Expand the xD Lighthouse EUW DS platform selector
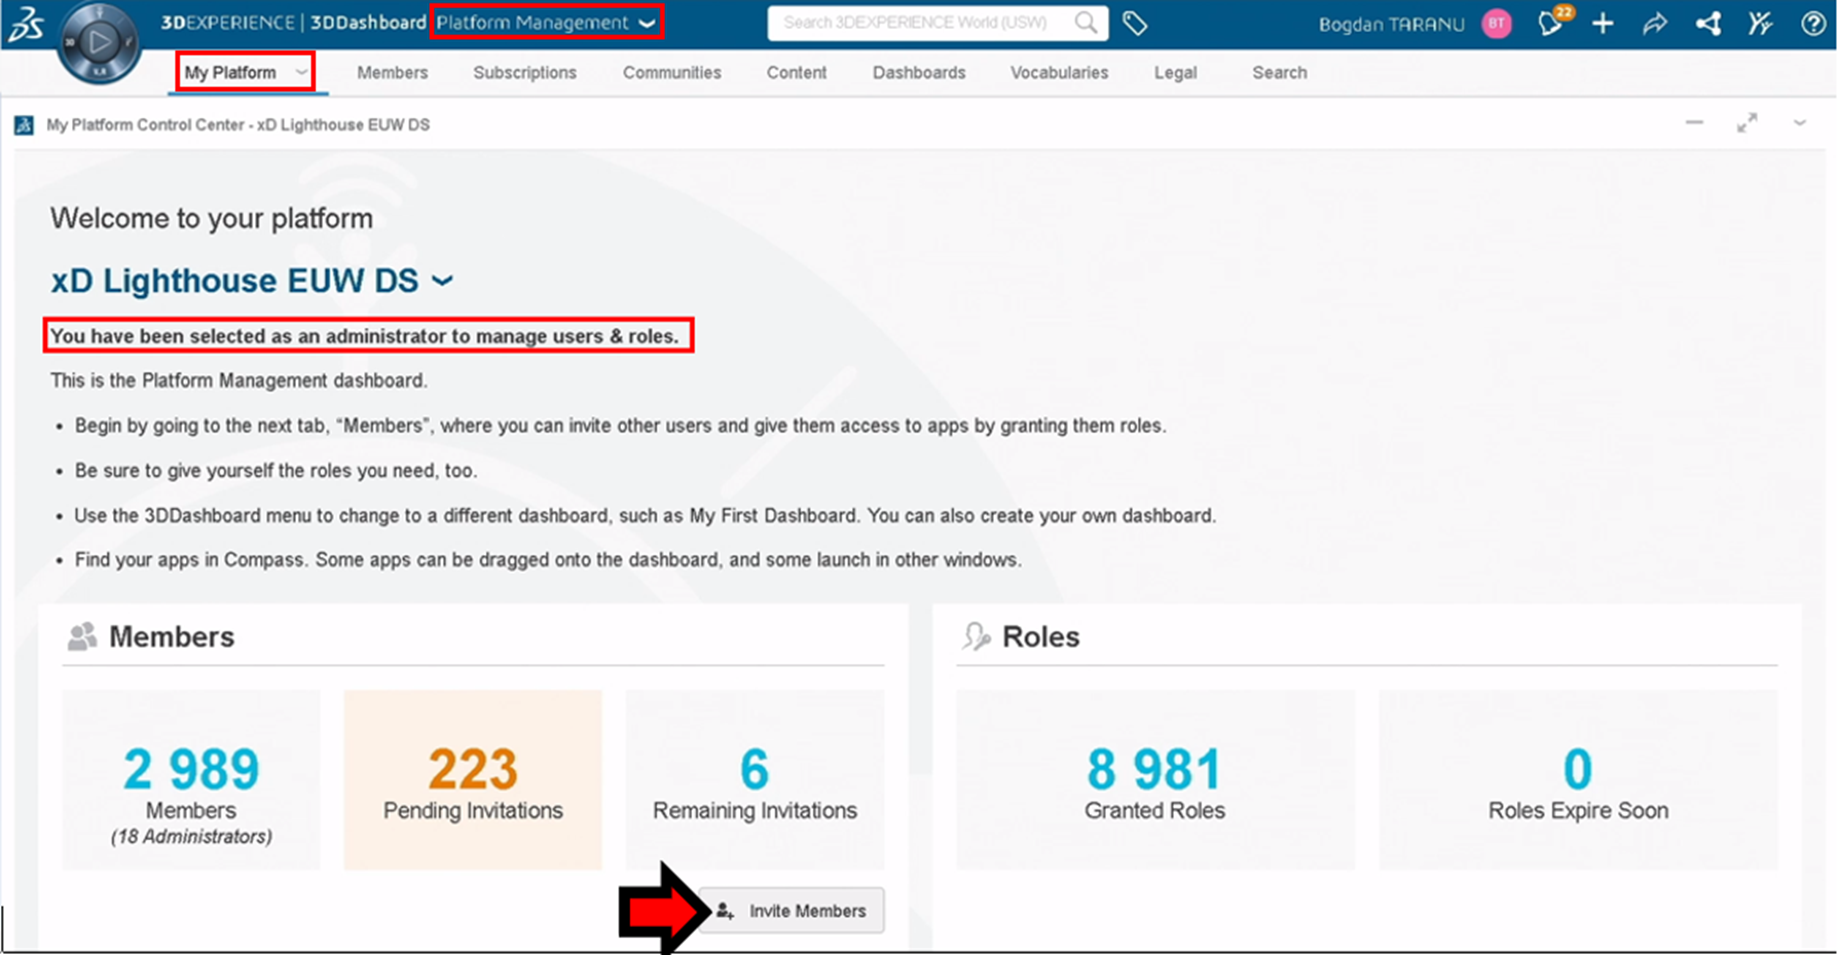The image size is (1838, 955). coord(442,281)
